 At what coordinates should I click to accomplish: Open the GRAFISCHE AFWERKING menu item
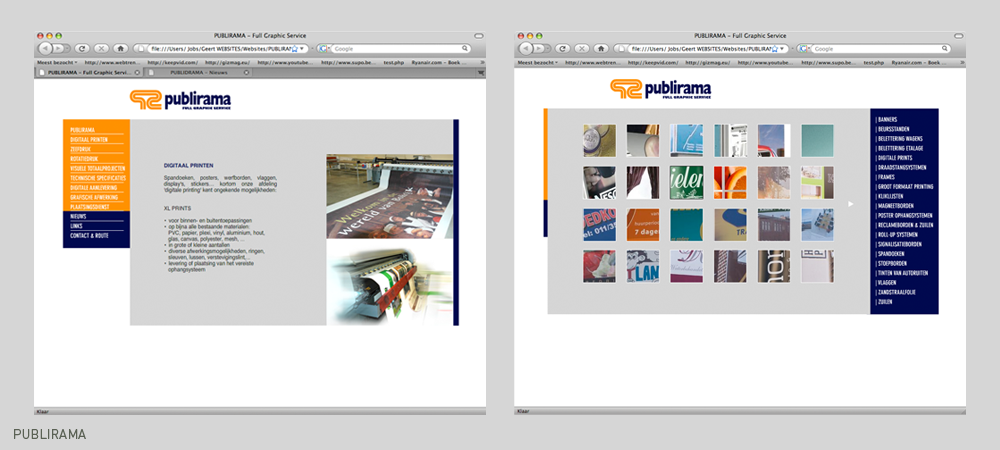click(x=94, y=198)
